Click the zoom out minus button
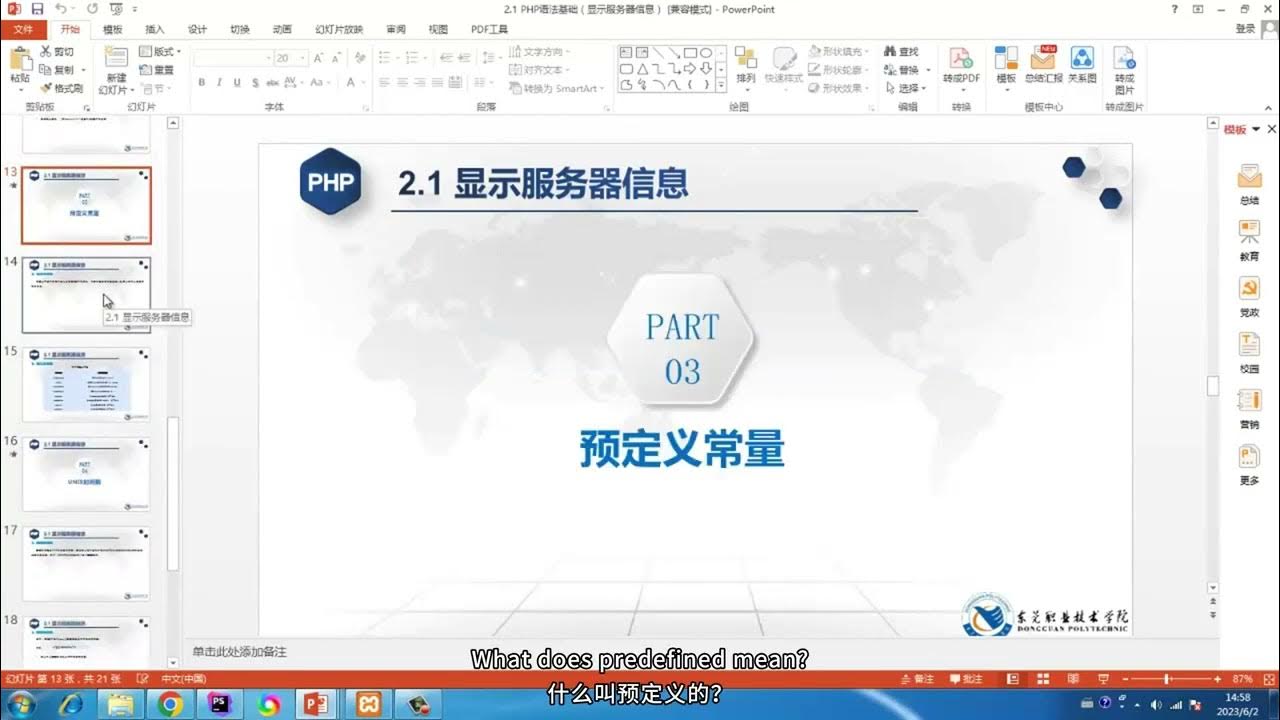1280x720 pixels. tap(1123, 679)
